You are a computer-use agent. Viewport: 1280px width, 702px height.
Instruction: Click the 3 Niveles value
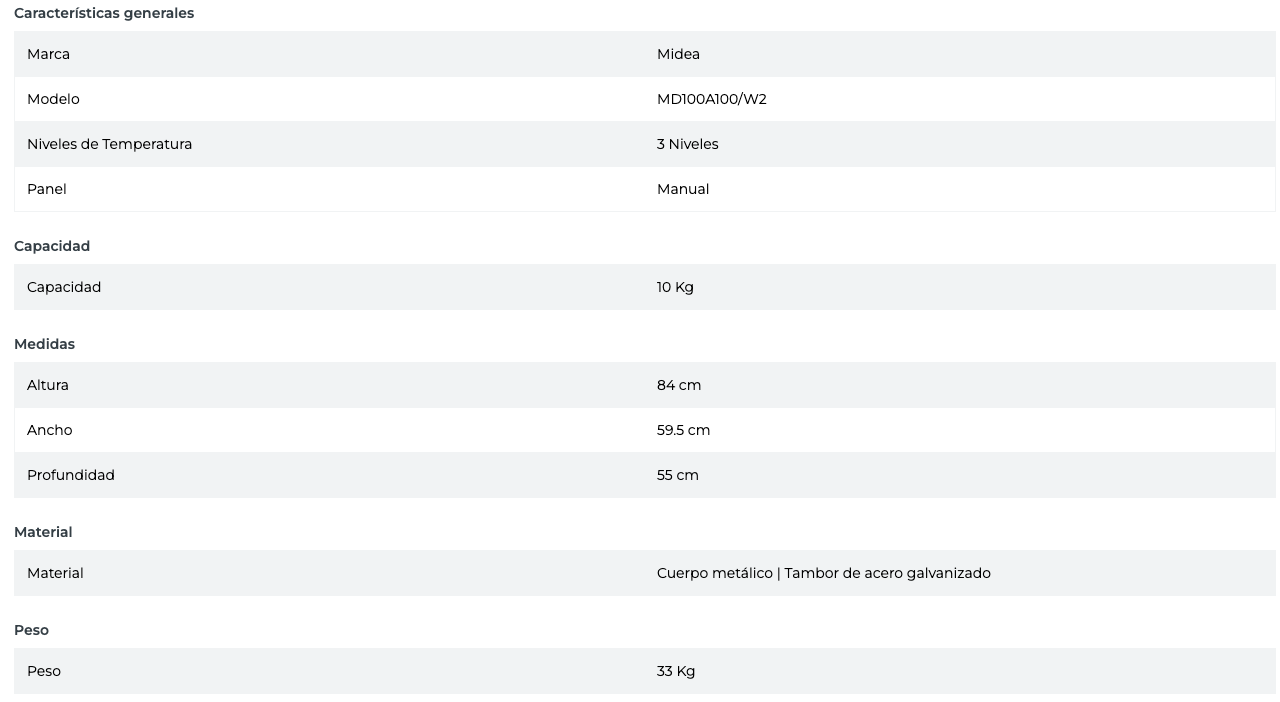(687, 144)
